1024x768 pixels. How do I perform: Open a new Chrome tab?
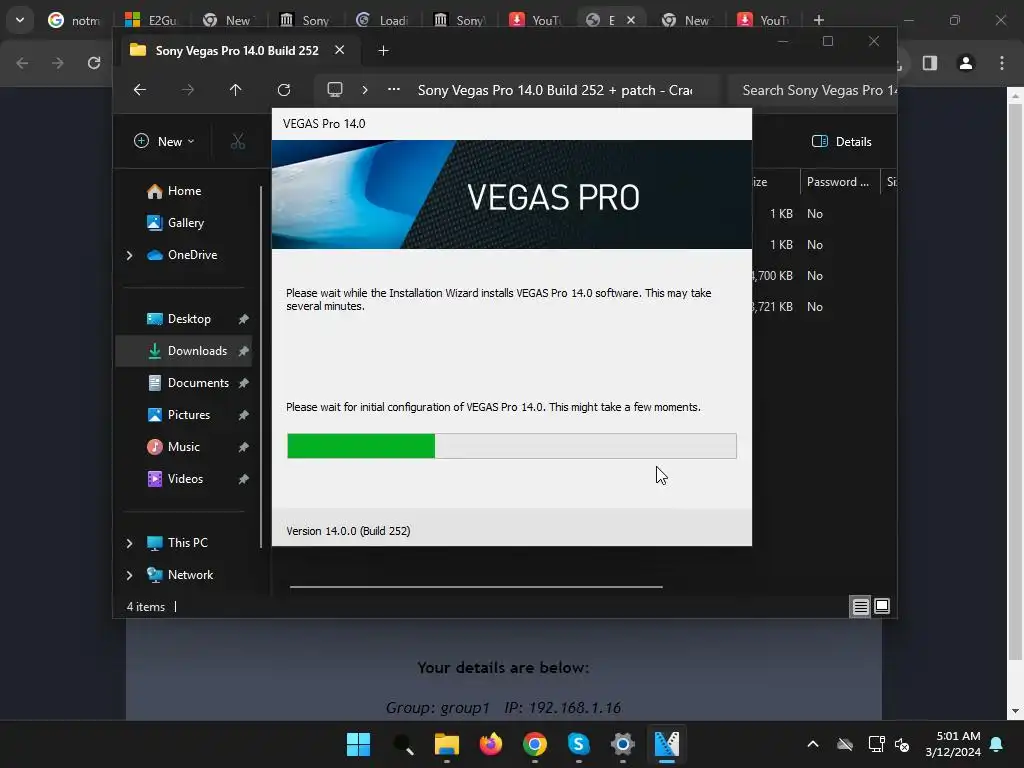(x=818, y=20)
